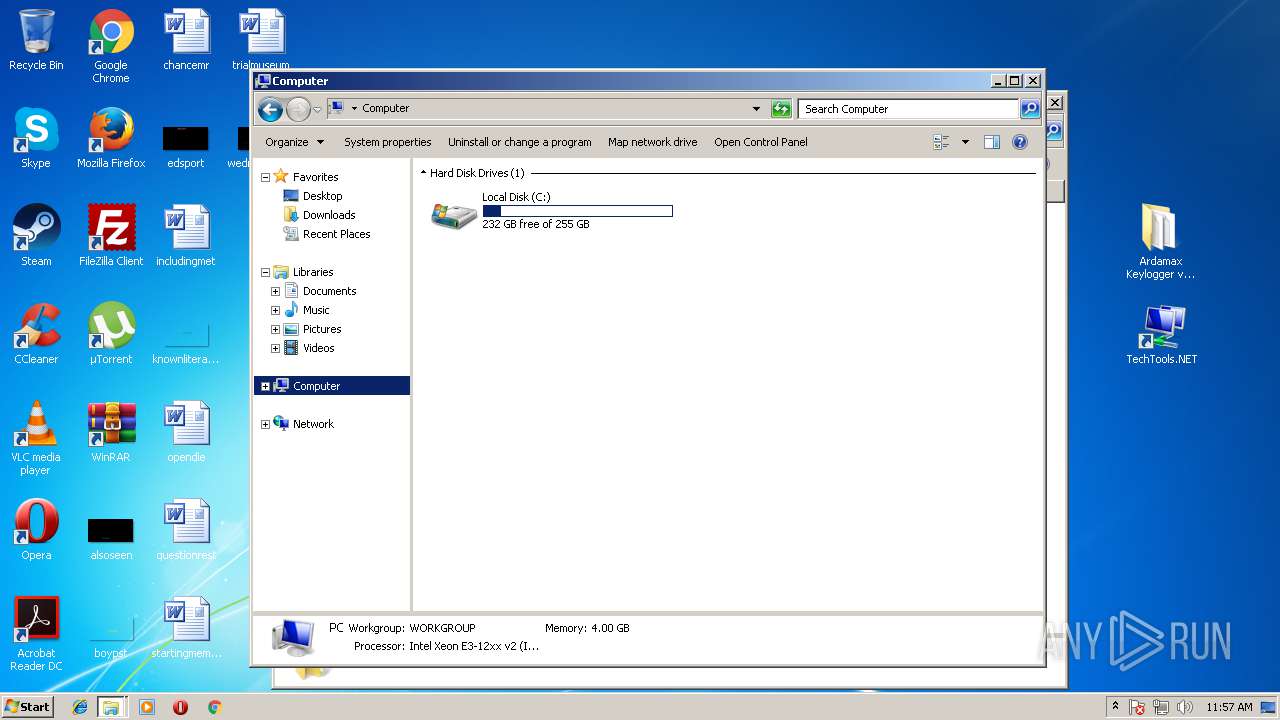This screenshot has height=720, width=1280.
Task: Select the startingmem Word document icon
Action: pyautogui.click(x=186, y=628)
